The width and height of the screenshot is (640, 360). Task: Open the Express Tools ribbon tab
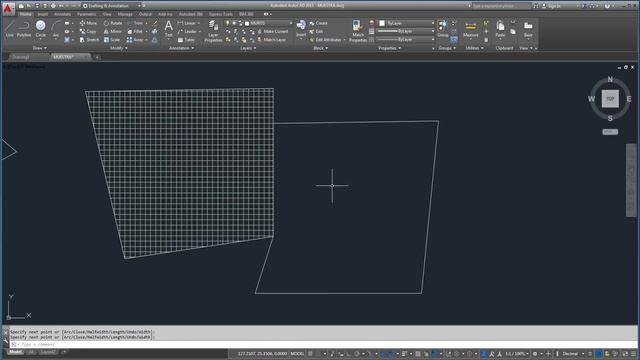(x=221, y=14)
